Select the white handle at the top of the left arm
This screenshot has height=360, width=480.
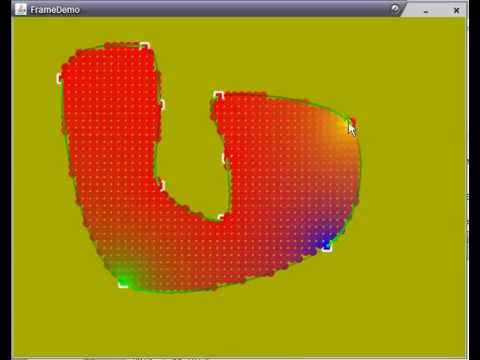(145, 46)
